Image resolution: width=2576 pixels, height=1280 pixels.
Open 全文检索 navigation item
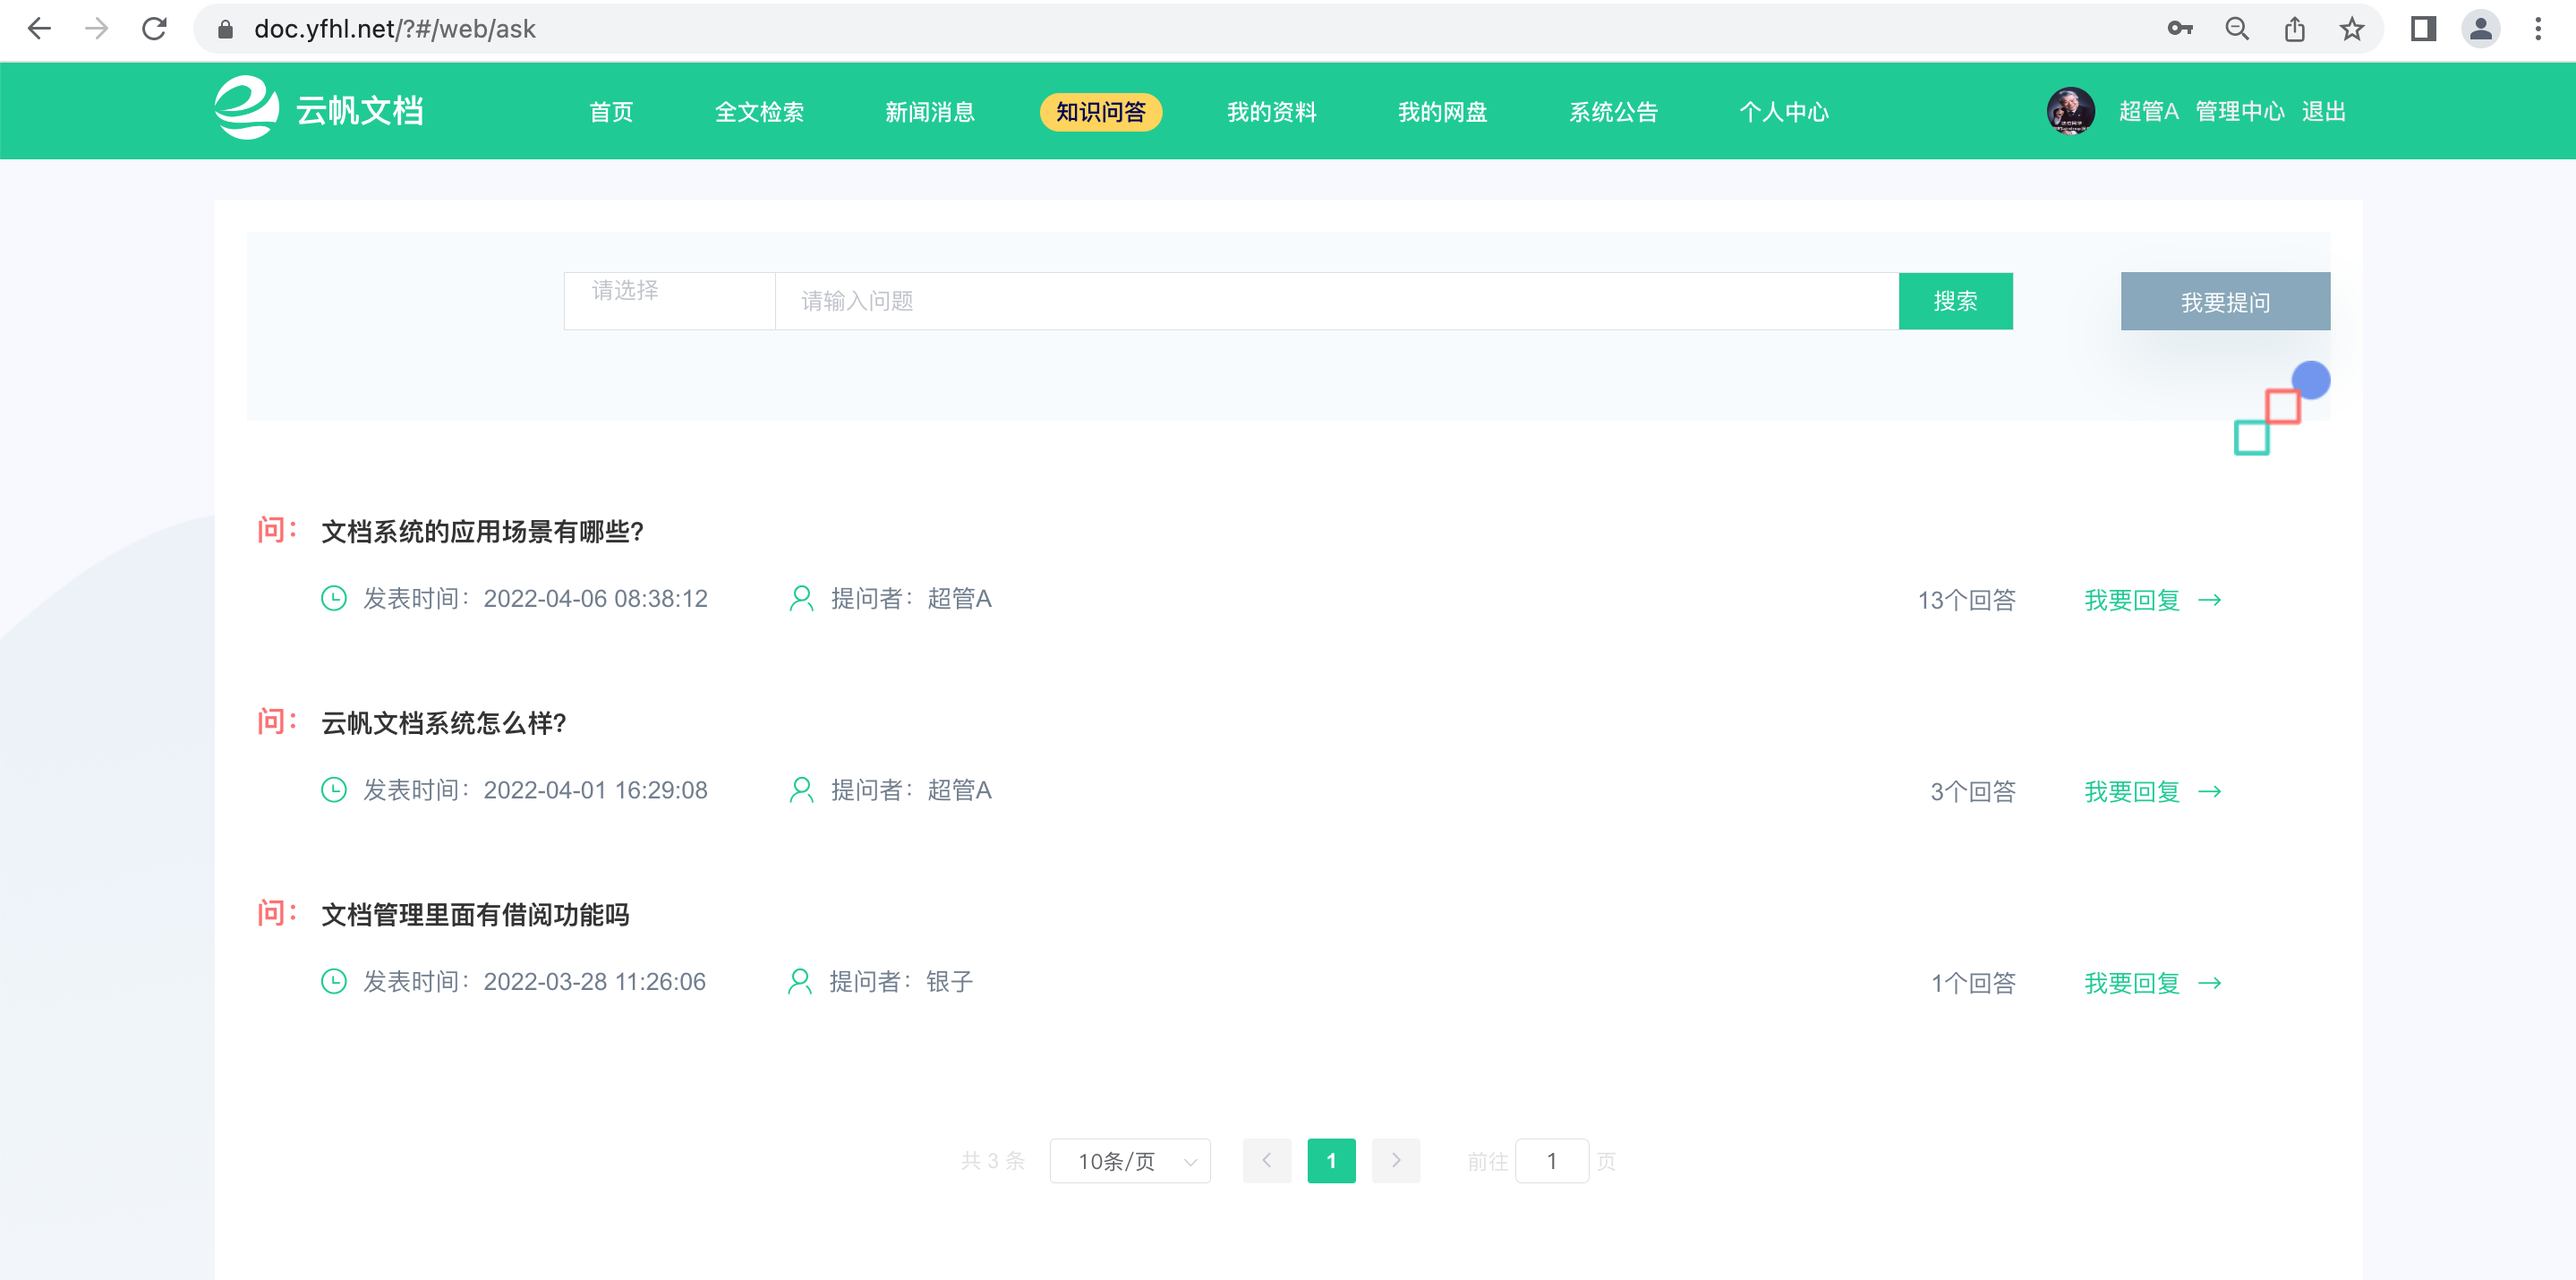759,111
